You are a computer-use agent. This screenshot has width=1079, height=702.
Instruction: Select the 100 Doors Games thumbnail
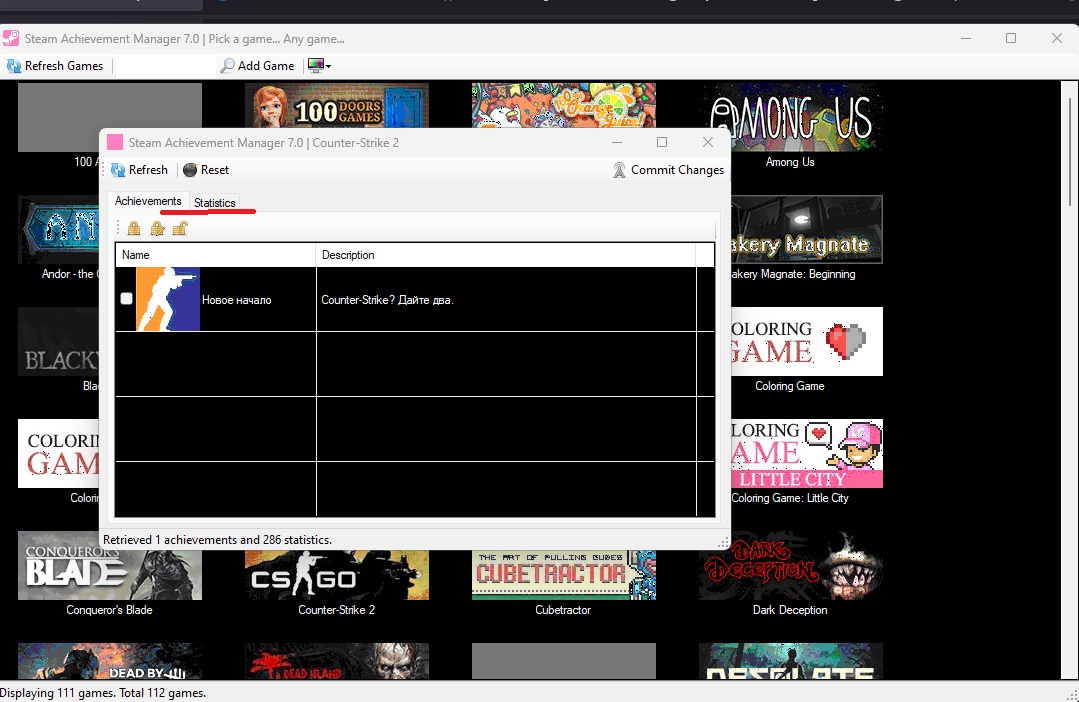(x=337, y=105)
